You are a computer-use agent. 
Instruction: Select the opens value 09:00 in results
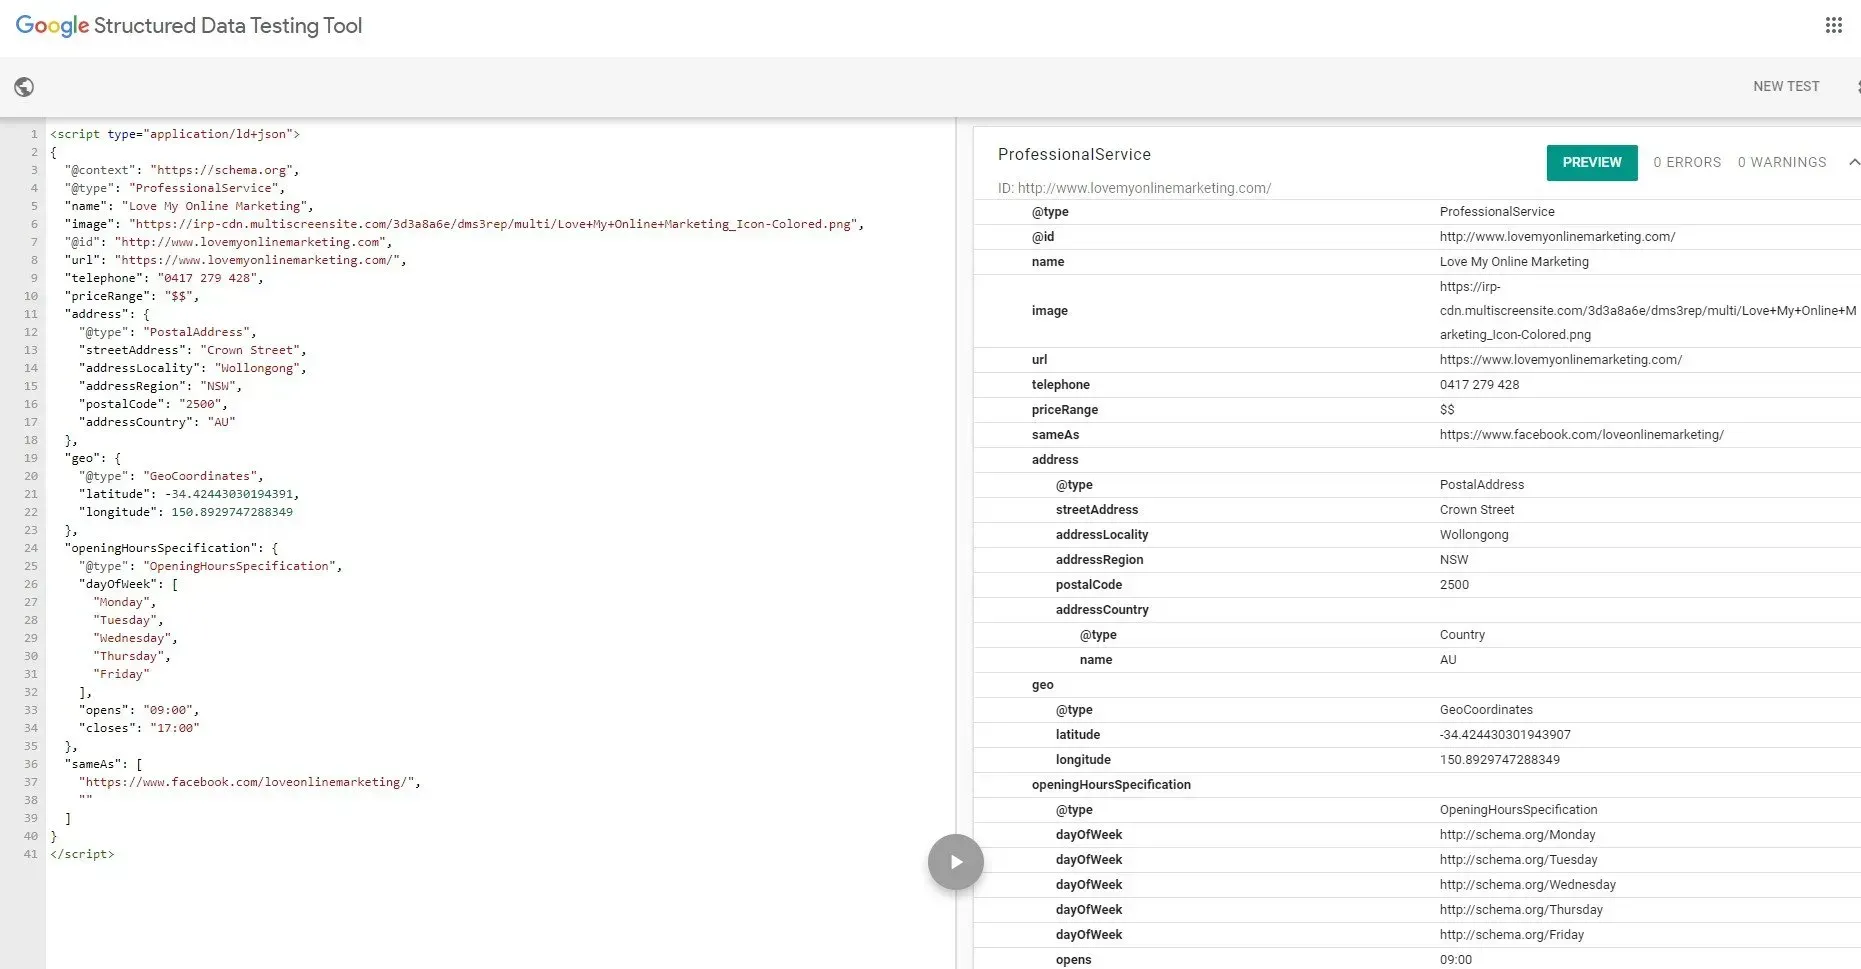(1455, 960)
